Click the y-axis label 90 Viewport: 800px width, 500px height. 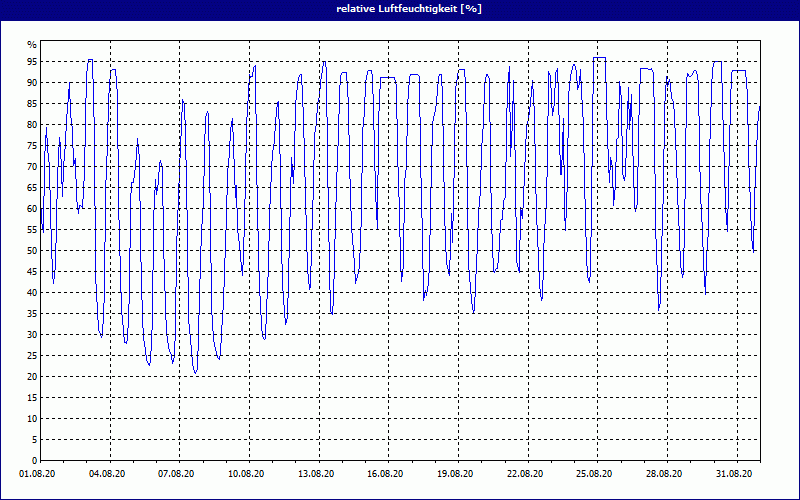coord(32,83)
